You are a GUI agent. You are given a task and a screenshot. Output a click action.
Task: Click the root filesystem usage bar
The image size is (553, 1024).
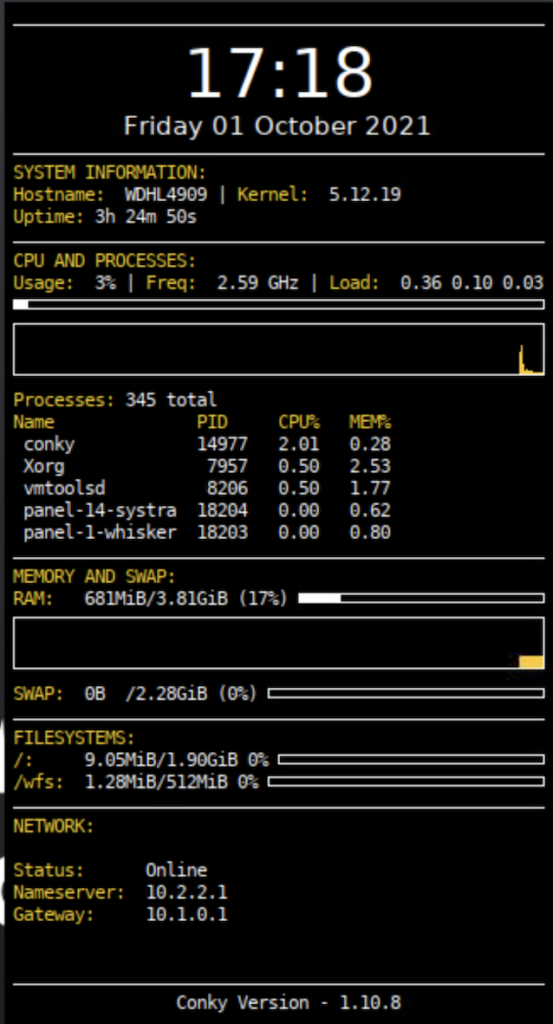pos(411,760)
